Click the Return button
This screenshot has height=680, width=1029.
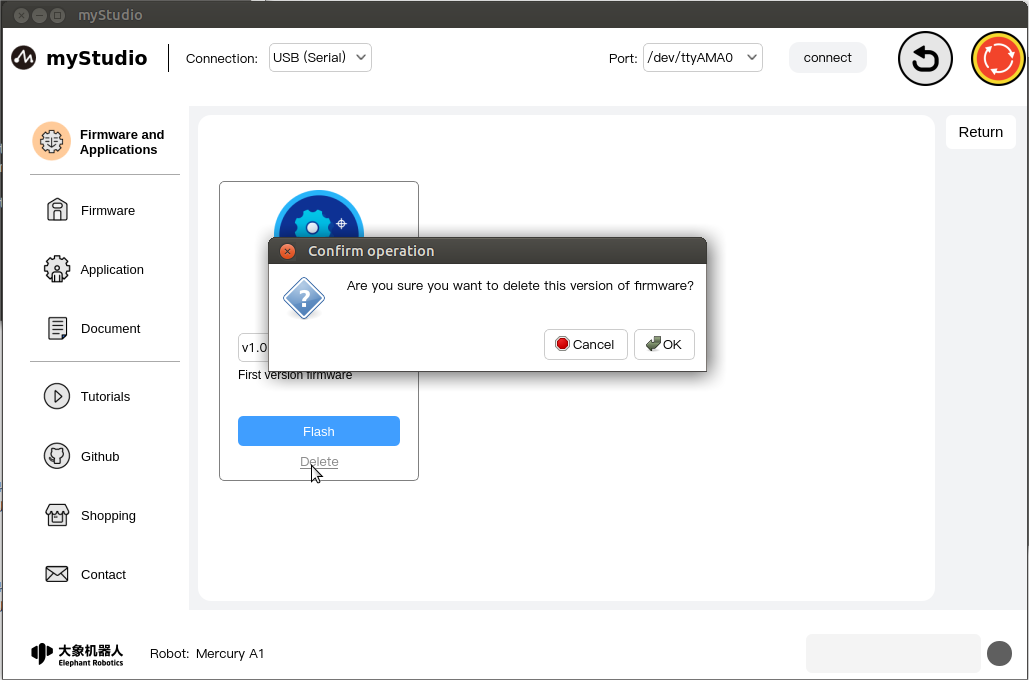point(980,132)
